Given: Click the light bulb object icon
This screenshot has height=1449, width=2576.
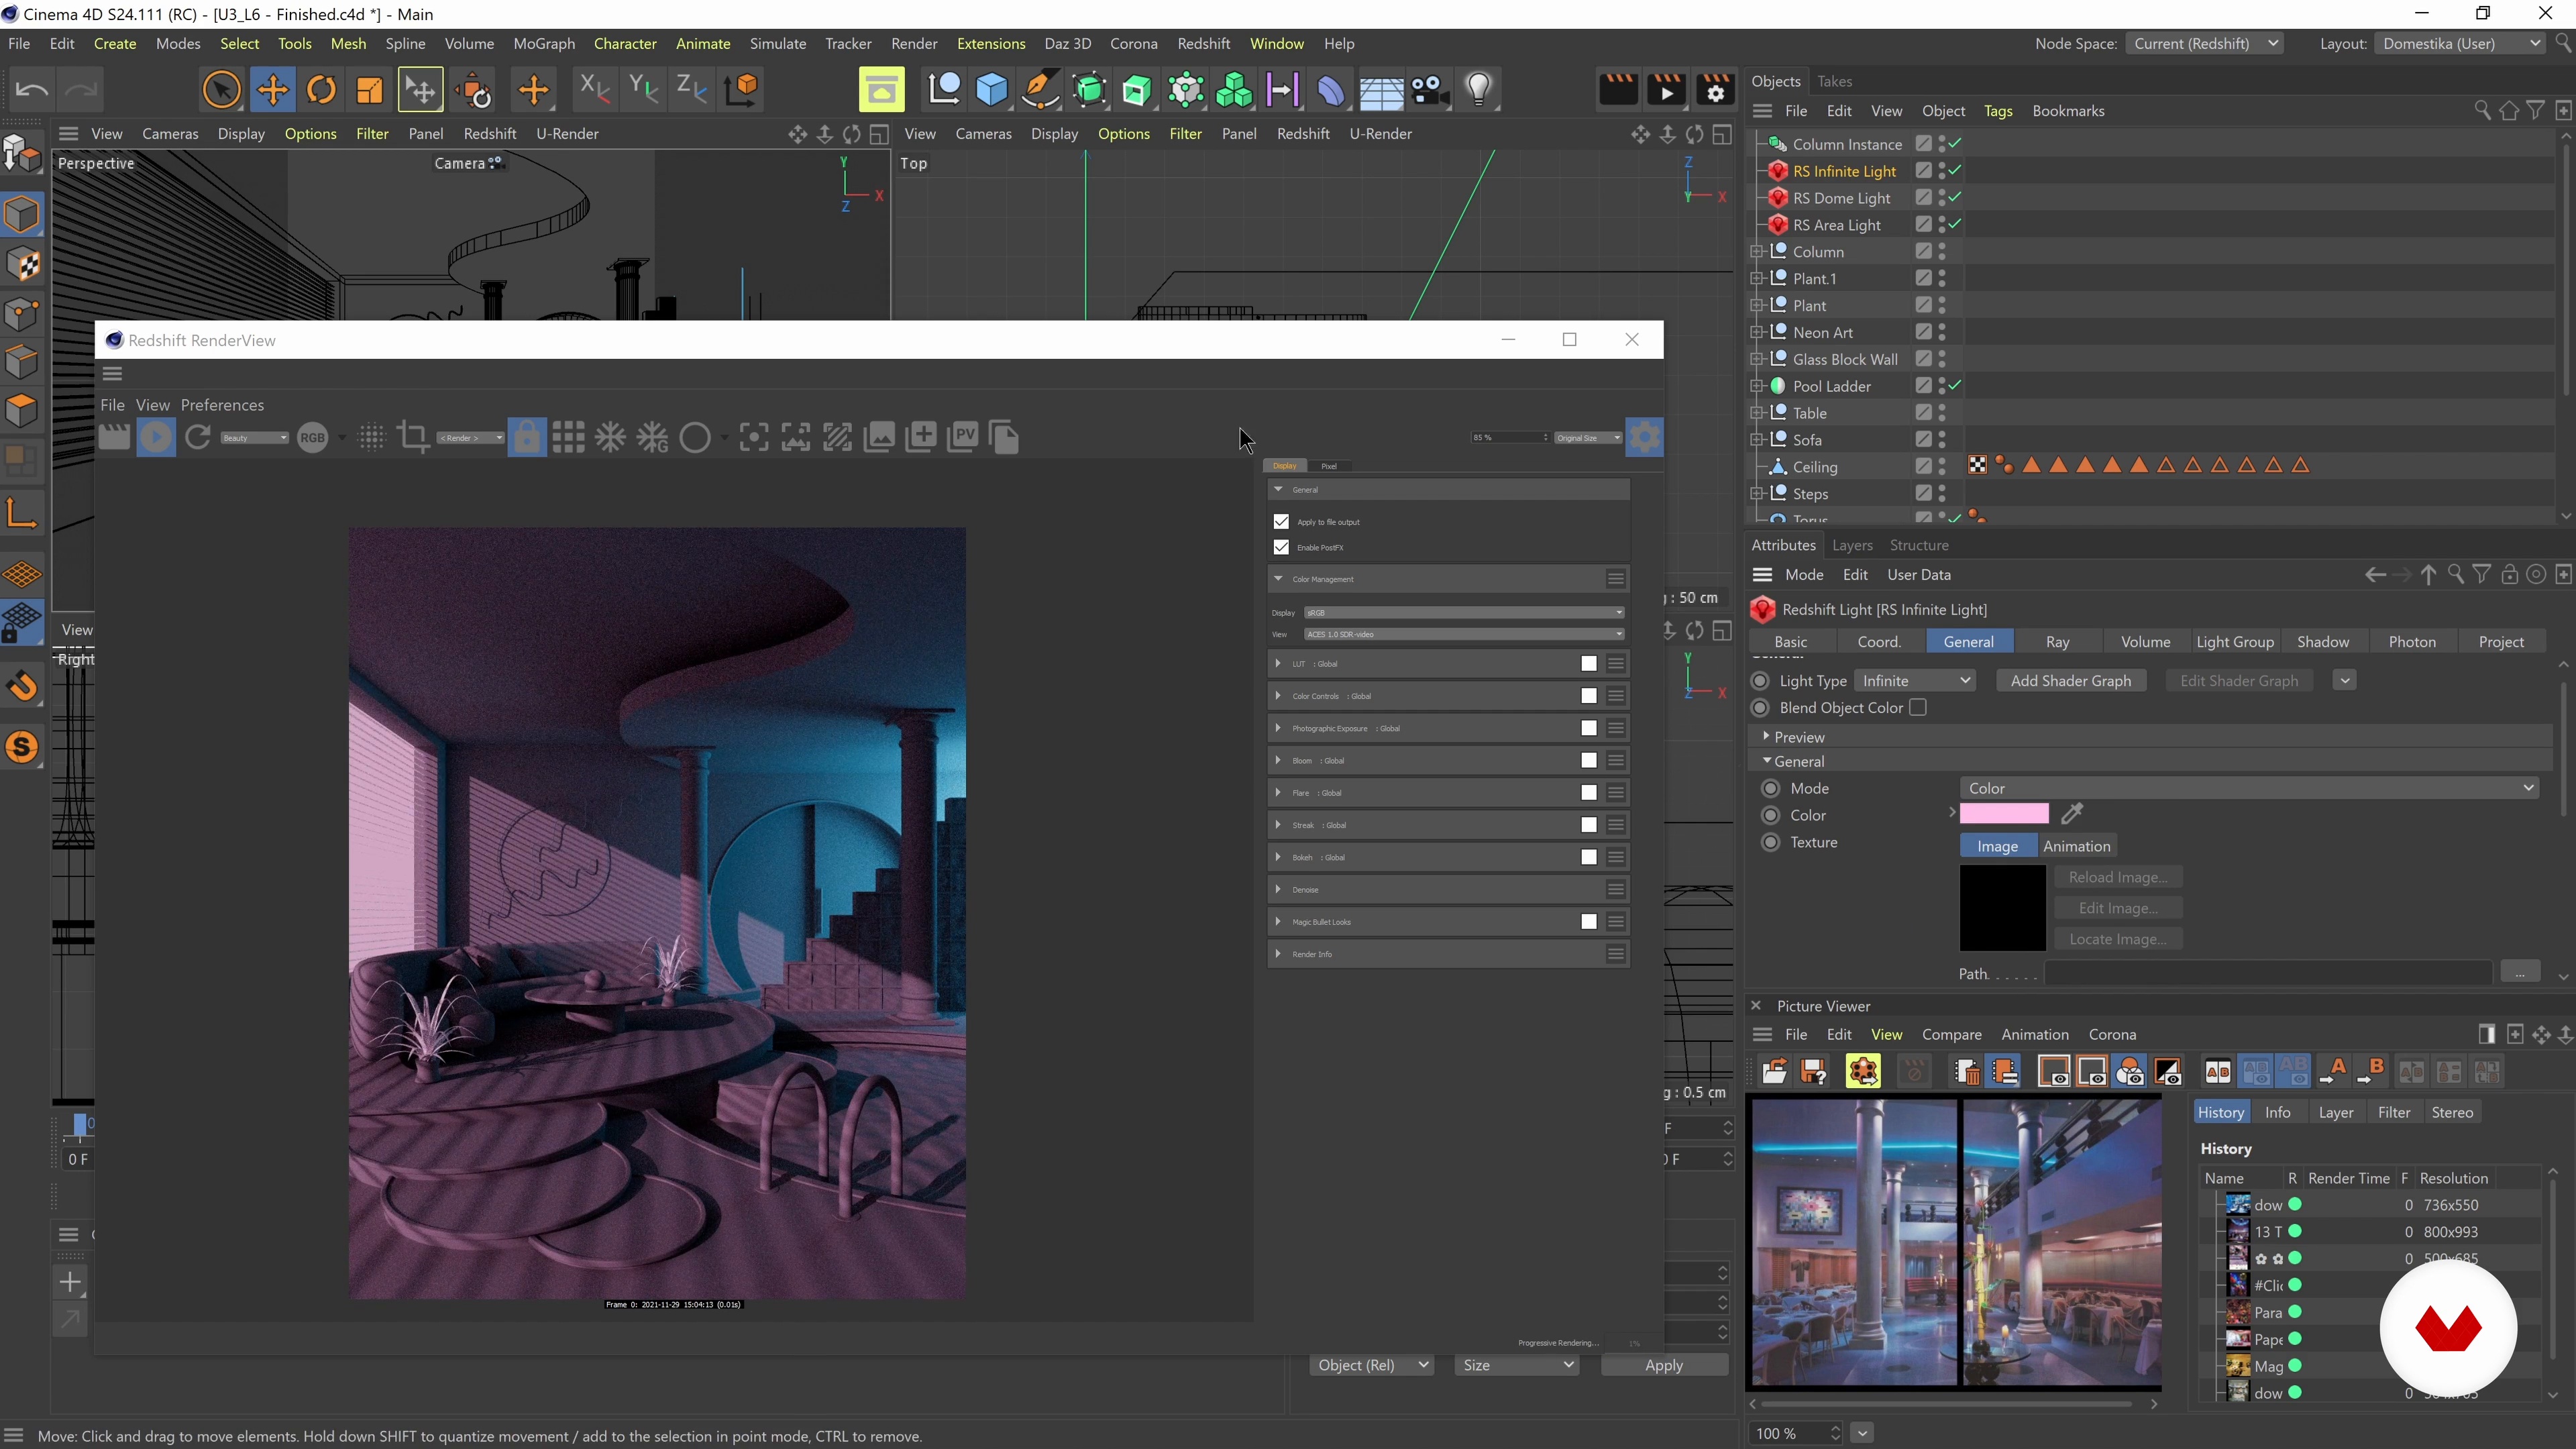Looking at the screenshot, I should (1479, 90).
